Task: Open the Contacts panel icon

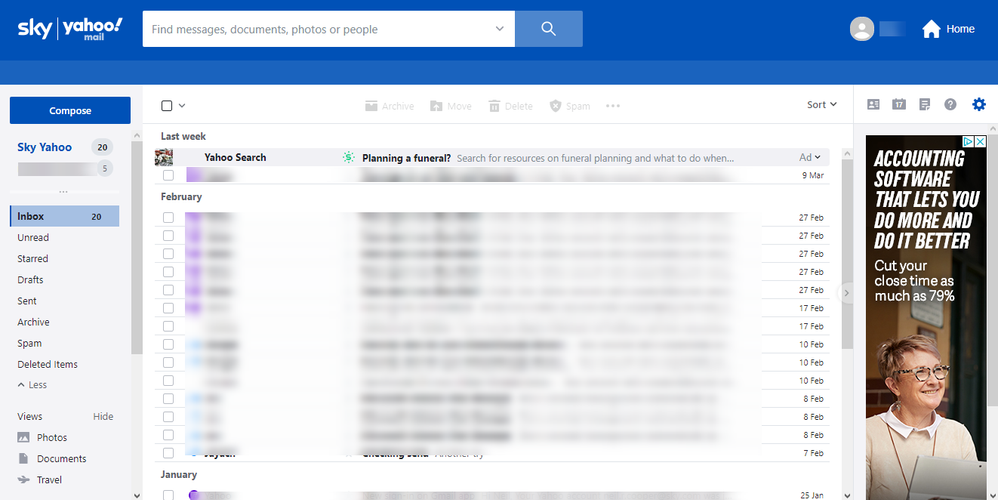Action: 873,105
